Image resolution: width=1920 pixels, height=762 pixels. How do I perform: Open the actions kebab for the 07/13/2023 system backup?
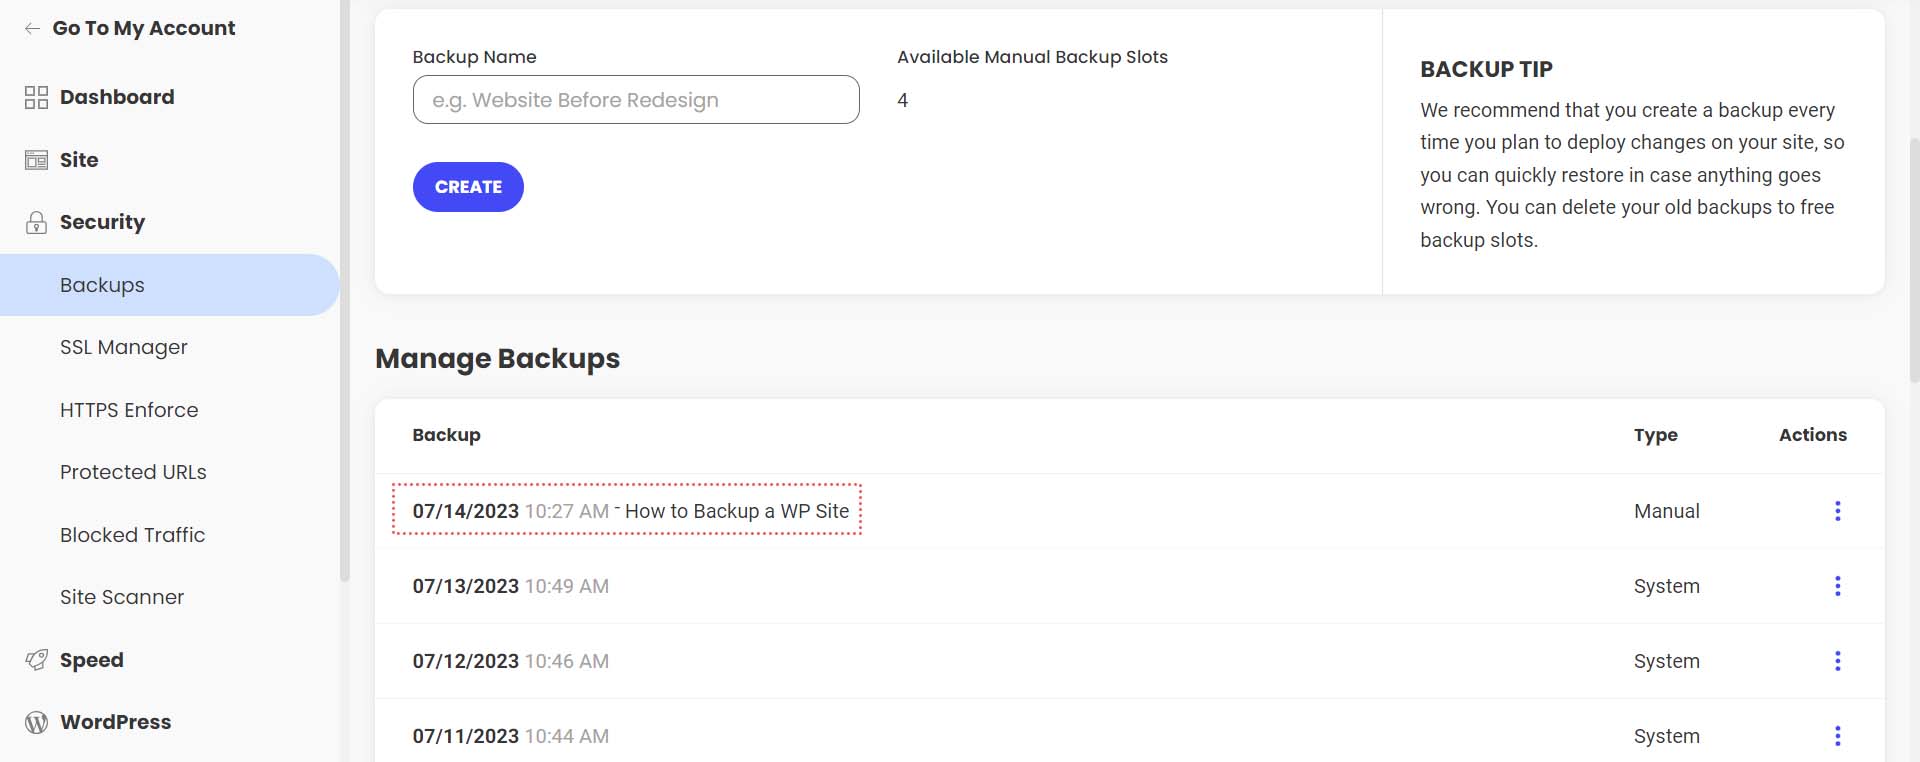coord(1838,586)
